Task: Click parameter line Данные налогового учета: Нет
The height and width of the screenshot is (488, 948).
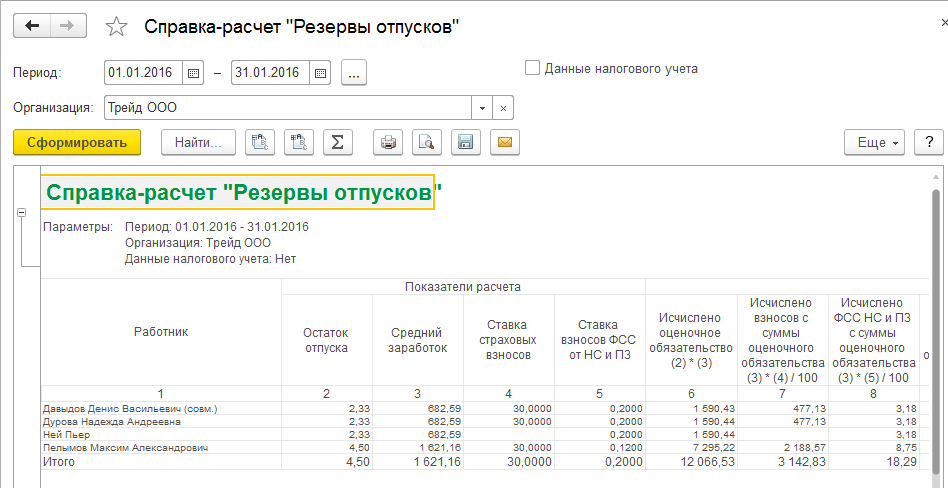Action: [210, 259]
